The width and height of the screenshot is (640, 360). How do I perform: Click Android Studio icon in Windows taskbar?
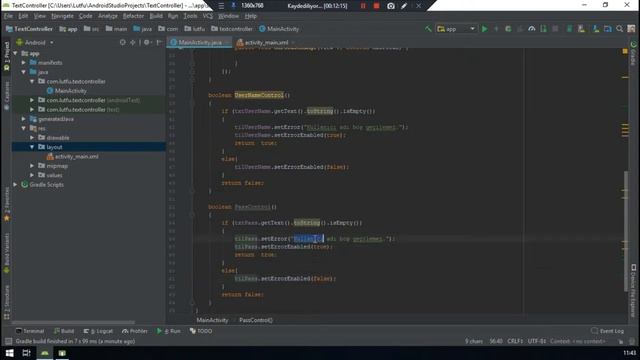click(x=44, y=353)
